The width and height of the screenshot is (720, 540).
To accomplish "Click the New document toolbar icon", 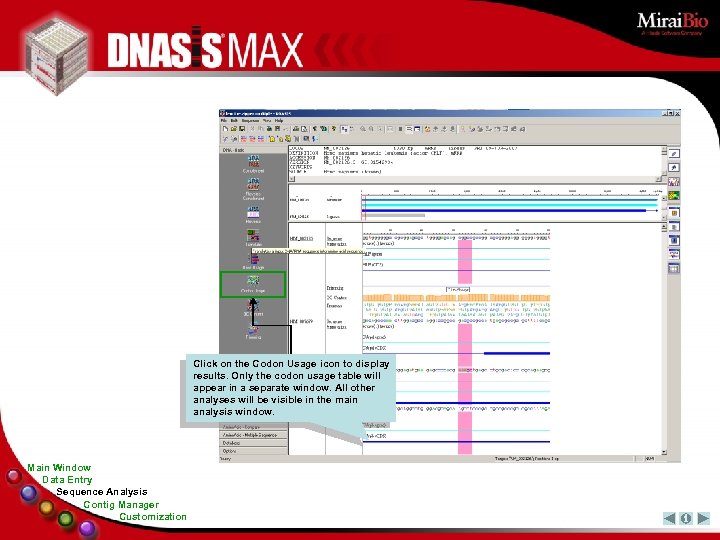I will tap(225, 129).
